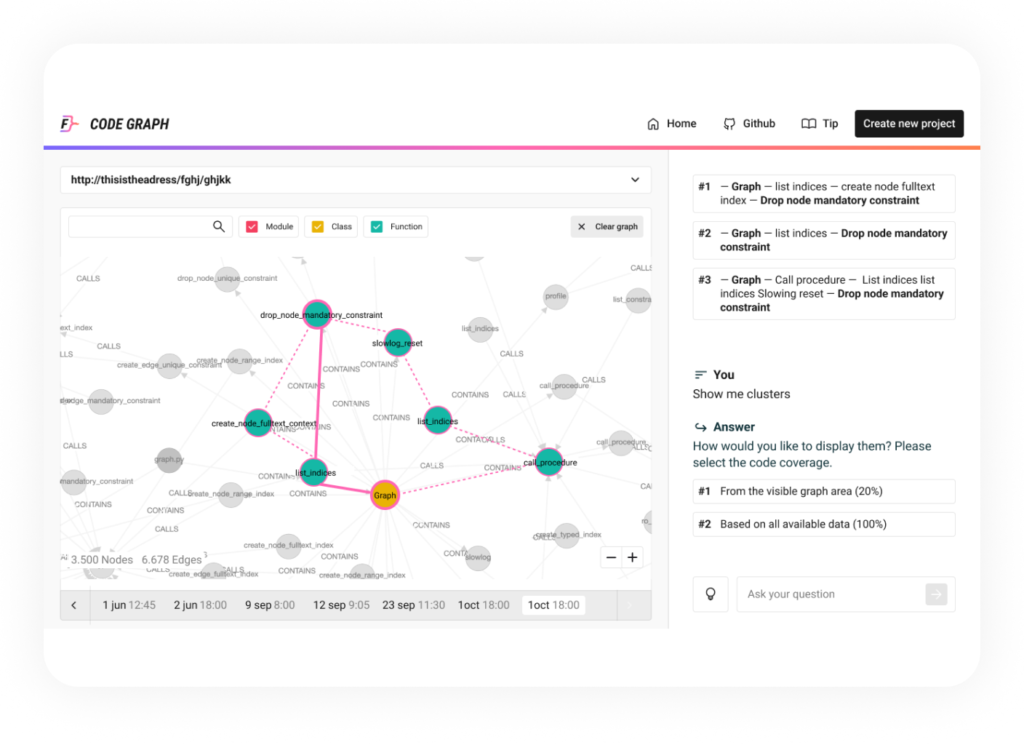Choose coverage option #2 based on all data
This screenshot has height=745, width=1024.
[x=822, y=523]
